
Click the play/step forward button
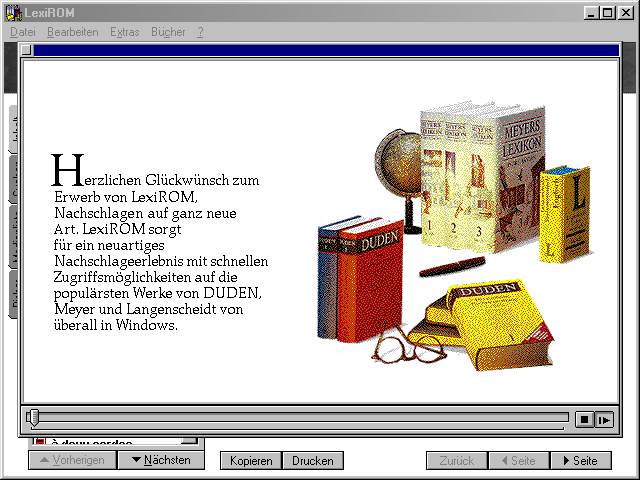[x=604, y=419]
